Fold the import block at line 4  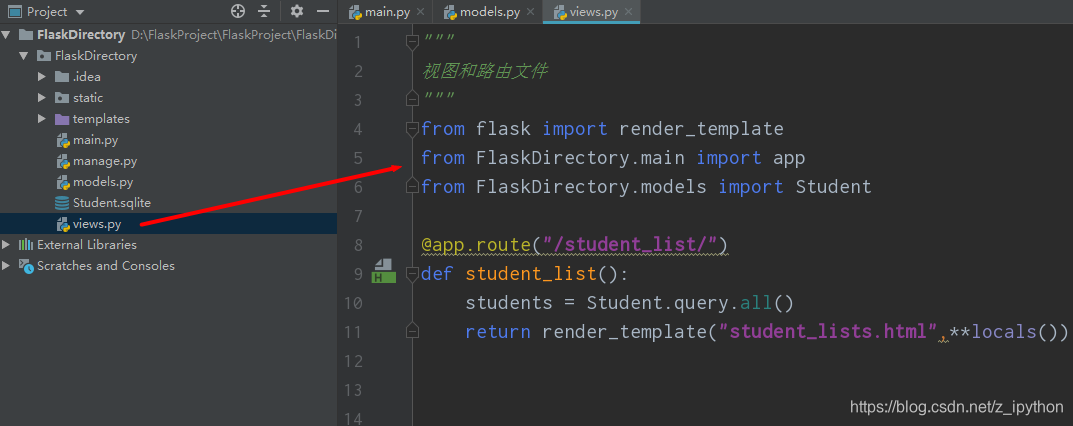point(412,129)
